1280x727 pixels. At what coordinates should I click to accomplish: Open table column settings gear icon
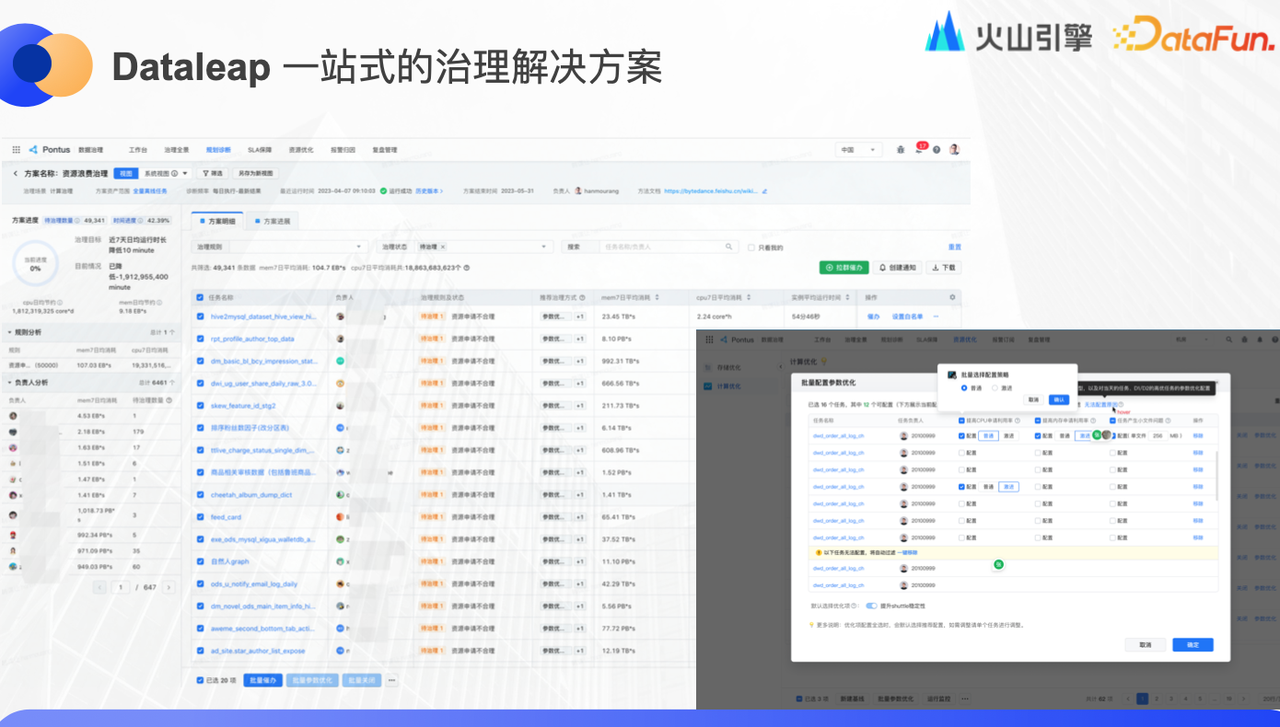[952, 297]
